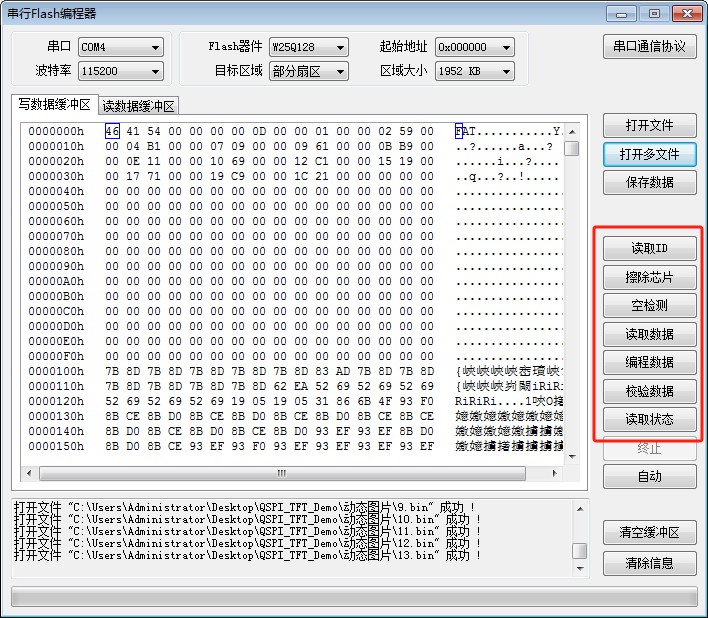Open the 目标区域 部分扇区 dropdown
The height and width of the screenshot is (618, 708).
308,71
